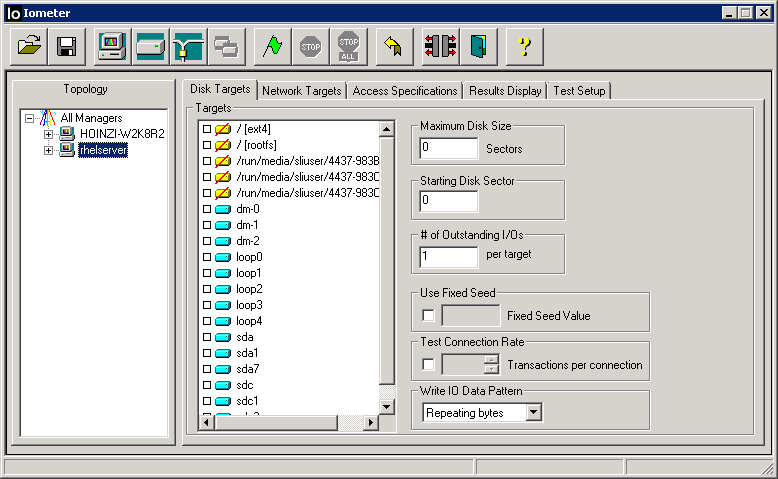Toggle the Test Connection Rate checkbox
This screenshot has height=479, width=778.
tap(429, 365)
